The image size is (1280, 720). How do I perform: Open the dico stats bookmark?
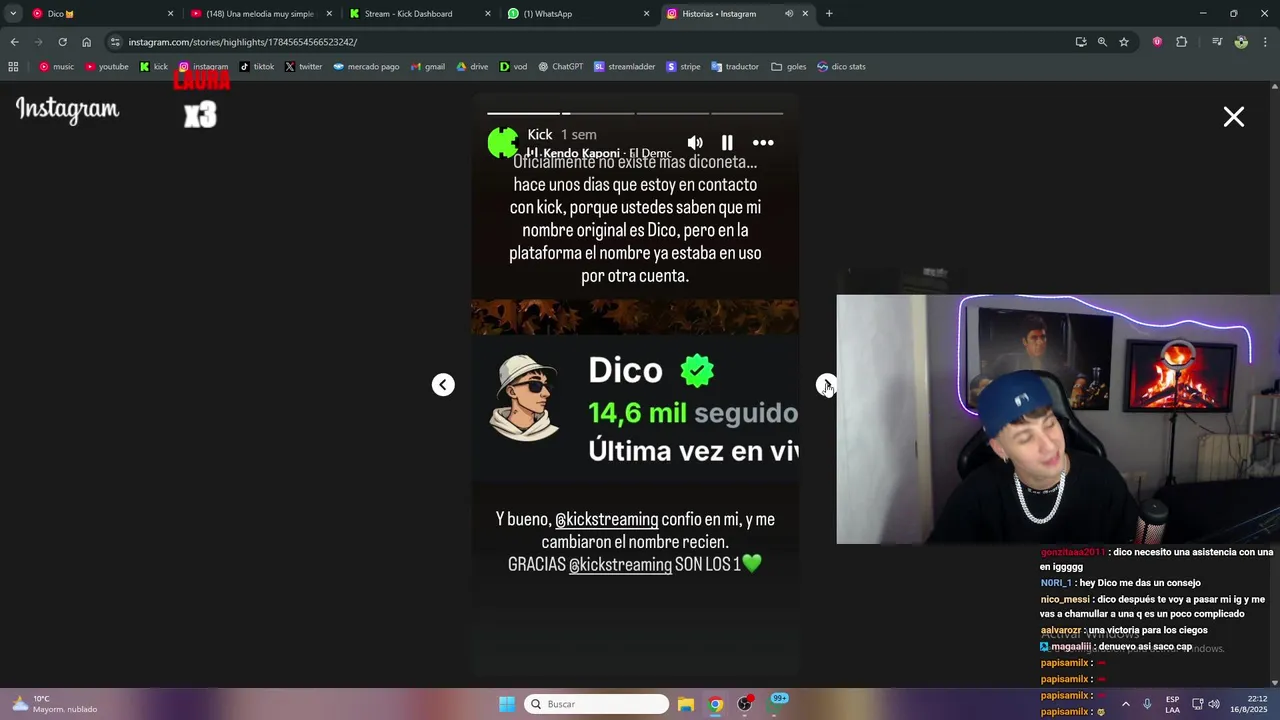click(x=842, y=67)
